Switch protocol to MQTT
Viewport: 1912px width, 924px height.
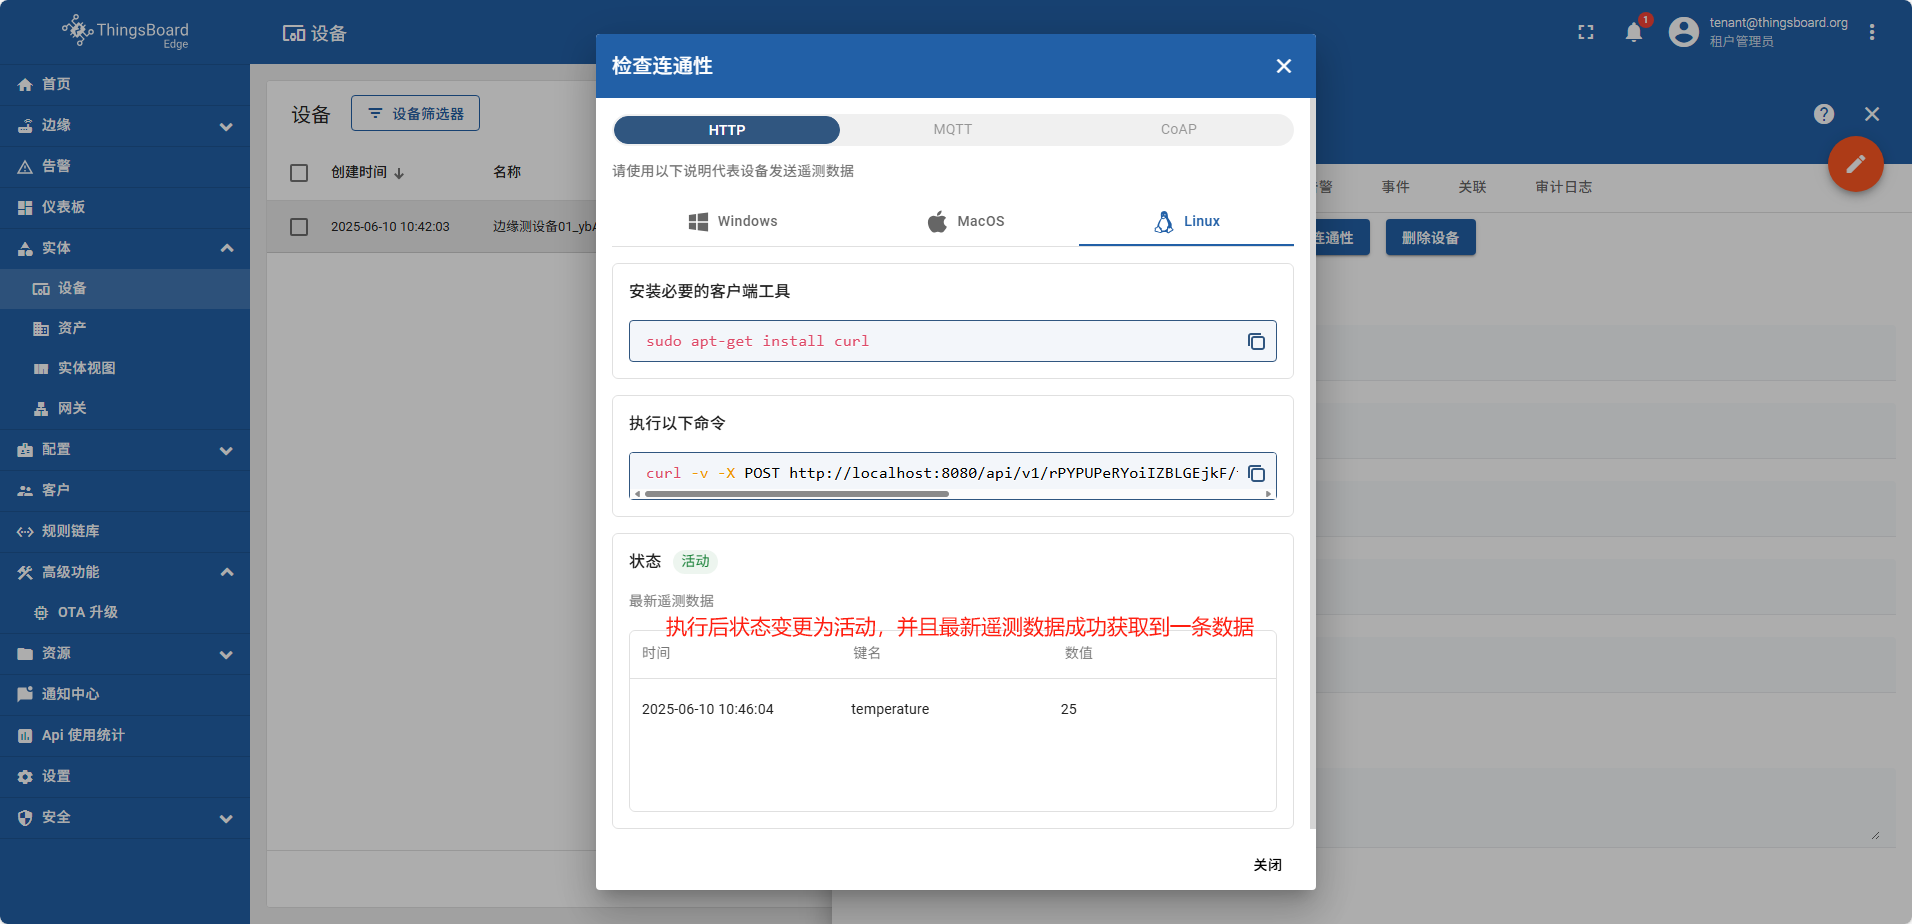pos(952,130)
